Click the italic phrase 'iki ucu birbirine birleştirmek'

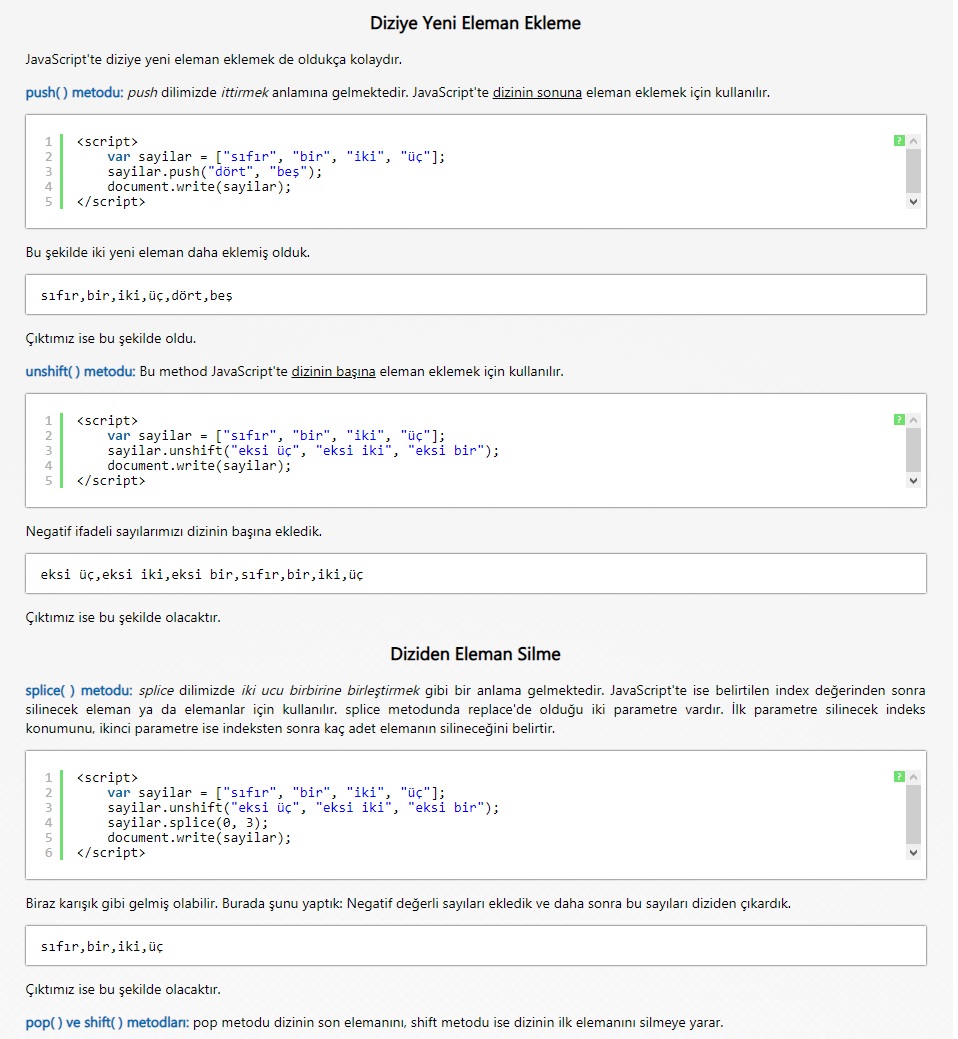[x=331, y=690]
